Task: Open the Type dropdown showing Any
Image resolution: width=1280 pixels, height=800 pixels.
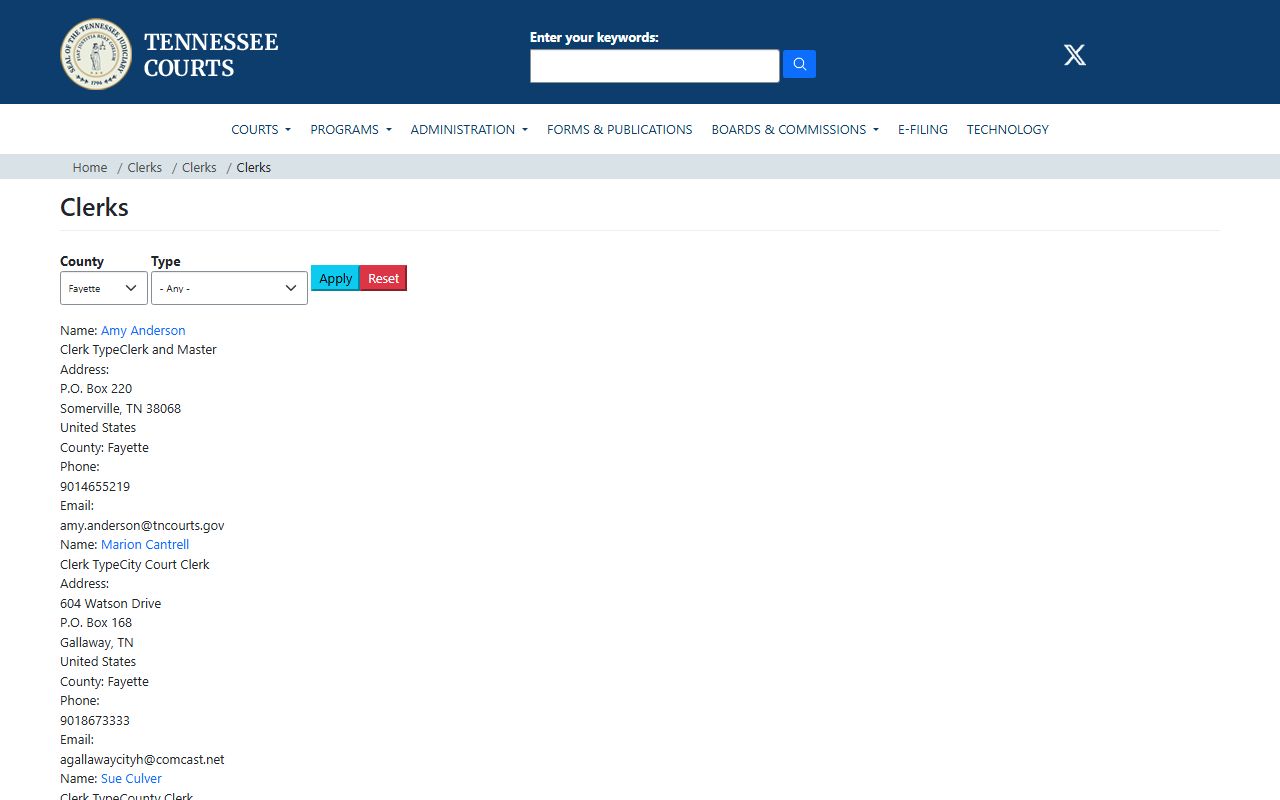Action: pyautogui.click(x=229, y=288)
